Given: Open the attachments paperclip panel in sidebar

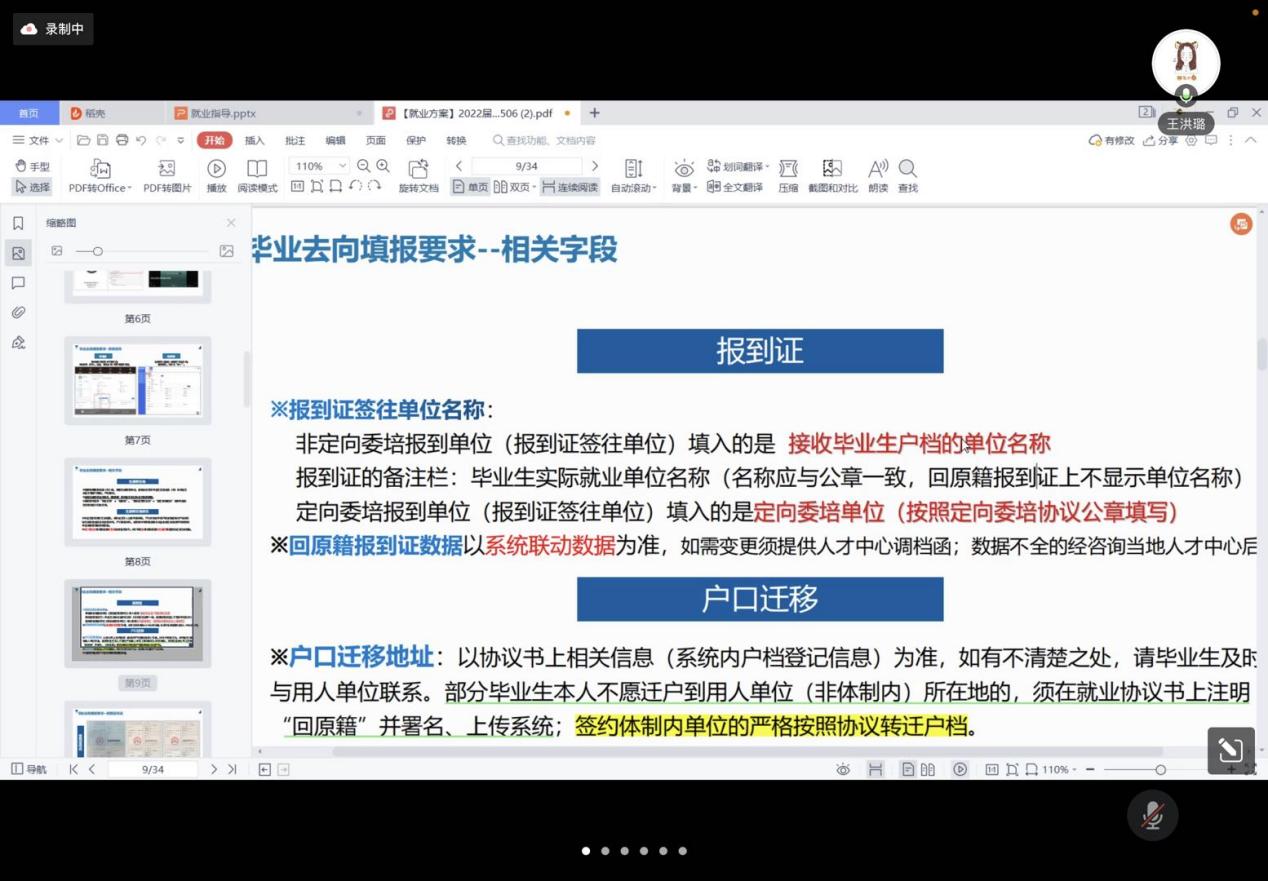Looking at the screenshot, I should [x=18, y=313].
